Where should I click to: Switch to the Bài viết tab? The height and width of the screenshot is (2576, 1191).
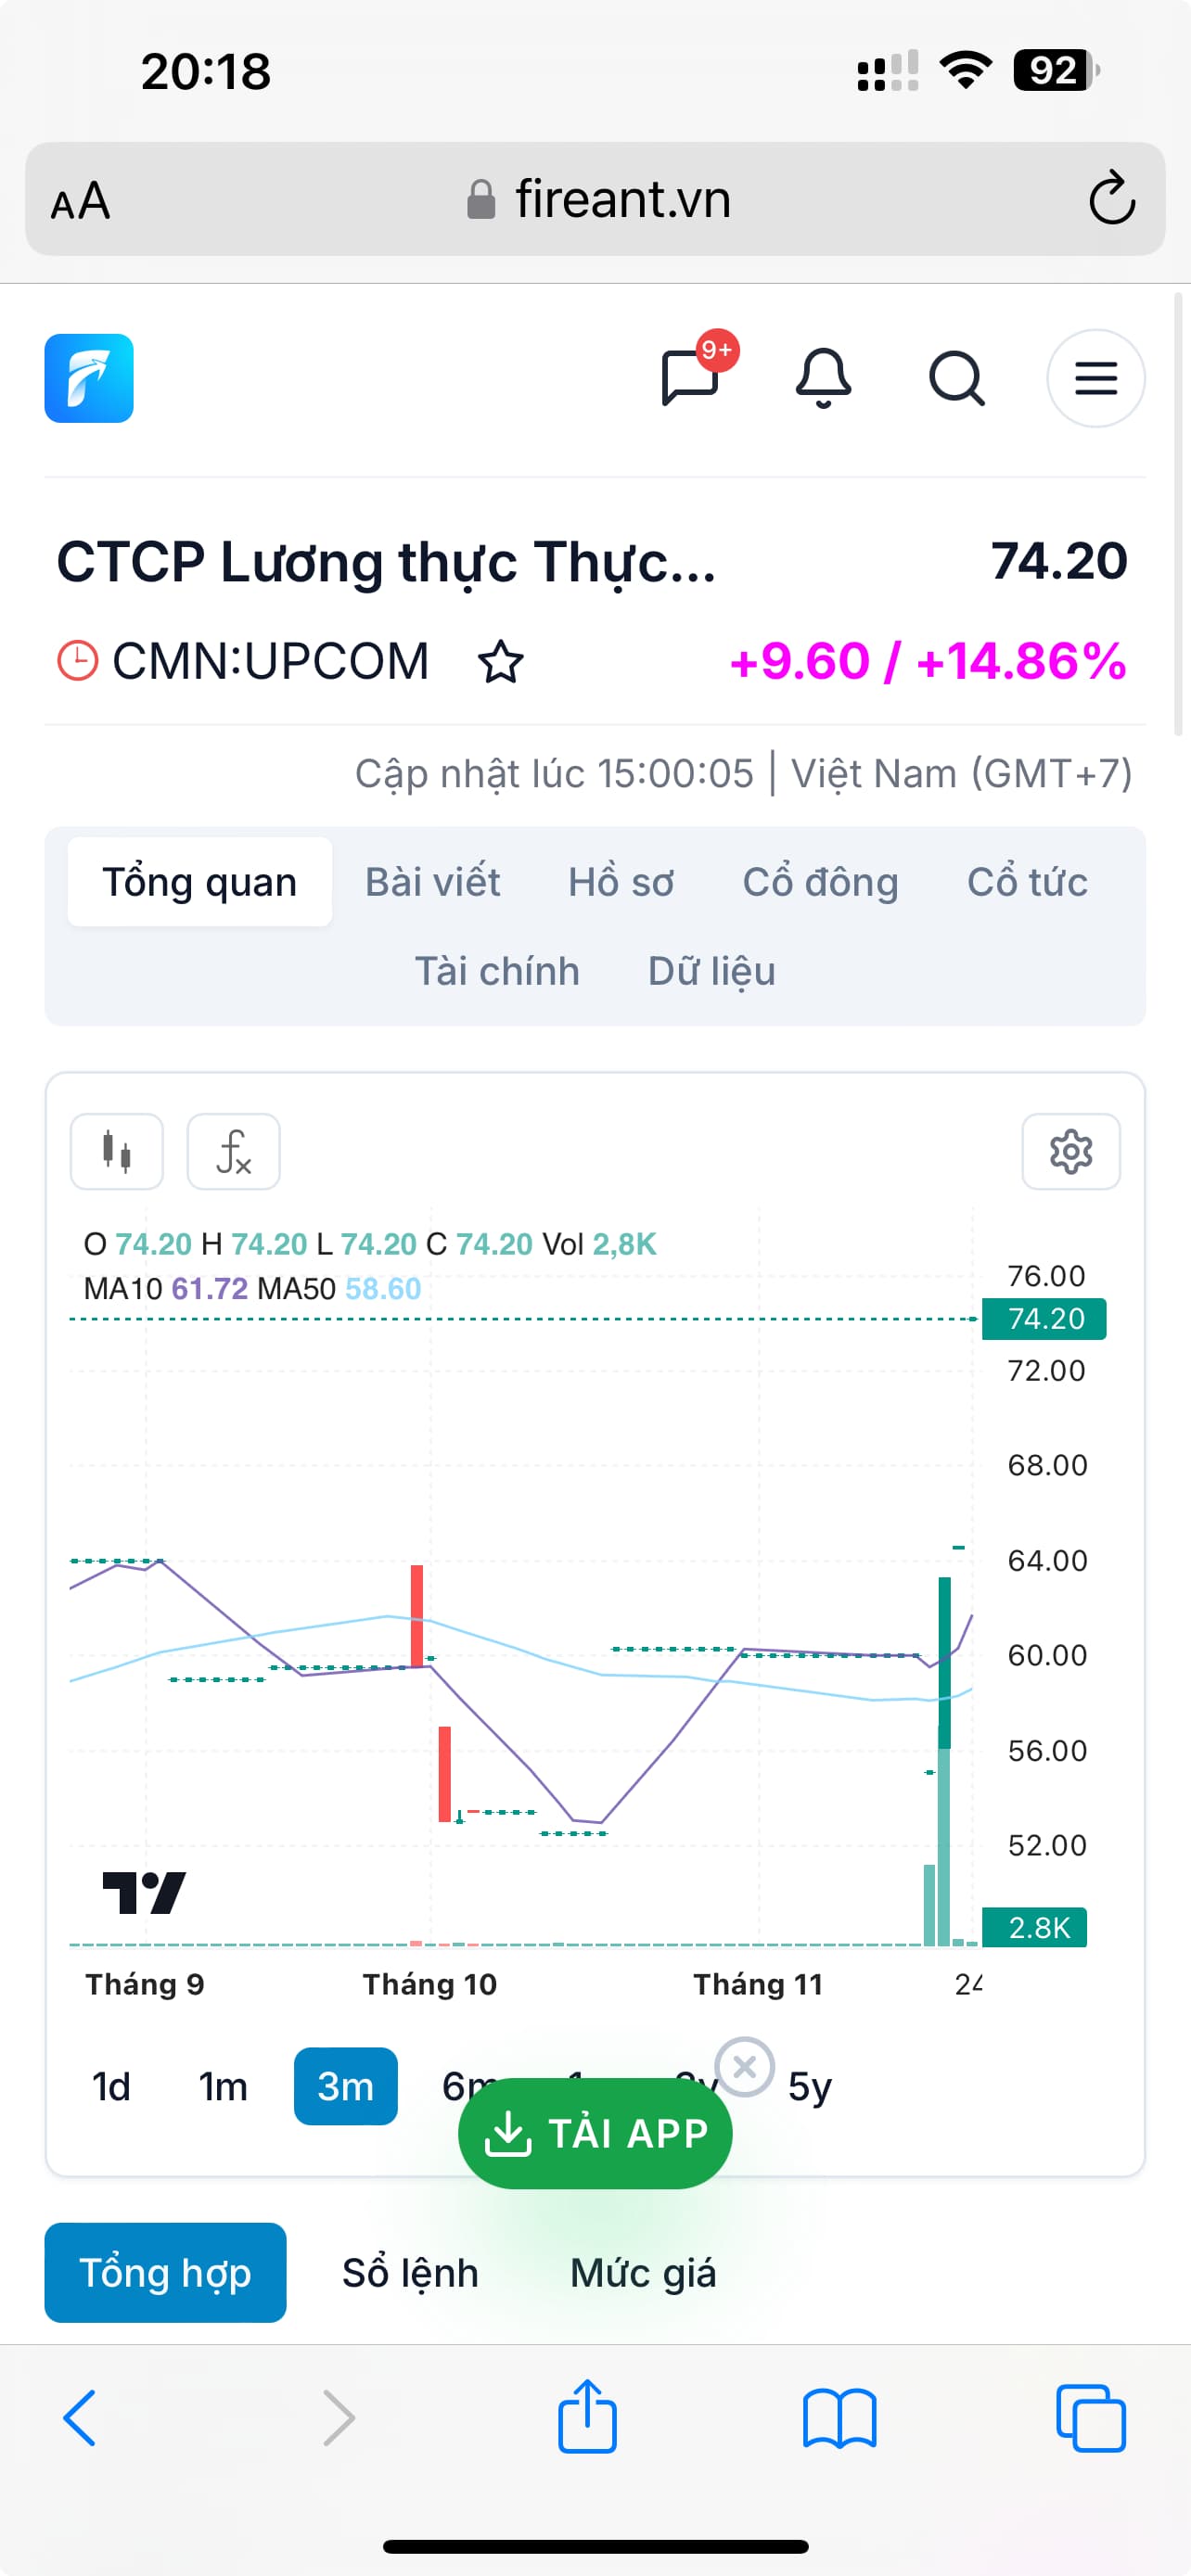(x=432, y=882)
